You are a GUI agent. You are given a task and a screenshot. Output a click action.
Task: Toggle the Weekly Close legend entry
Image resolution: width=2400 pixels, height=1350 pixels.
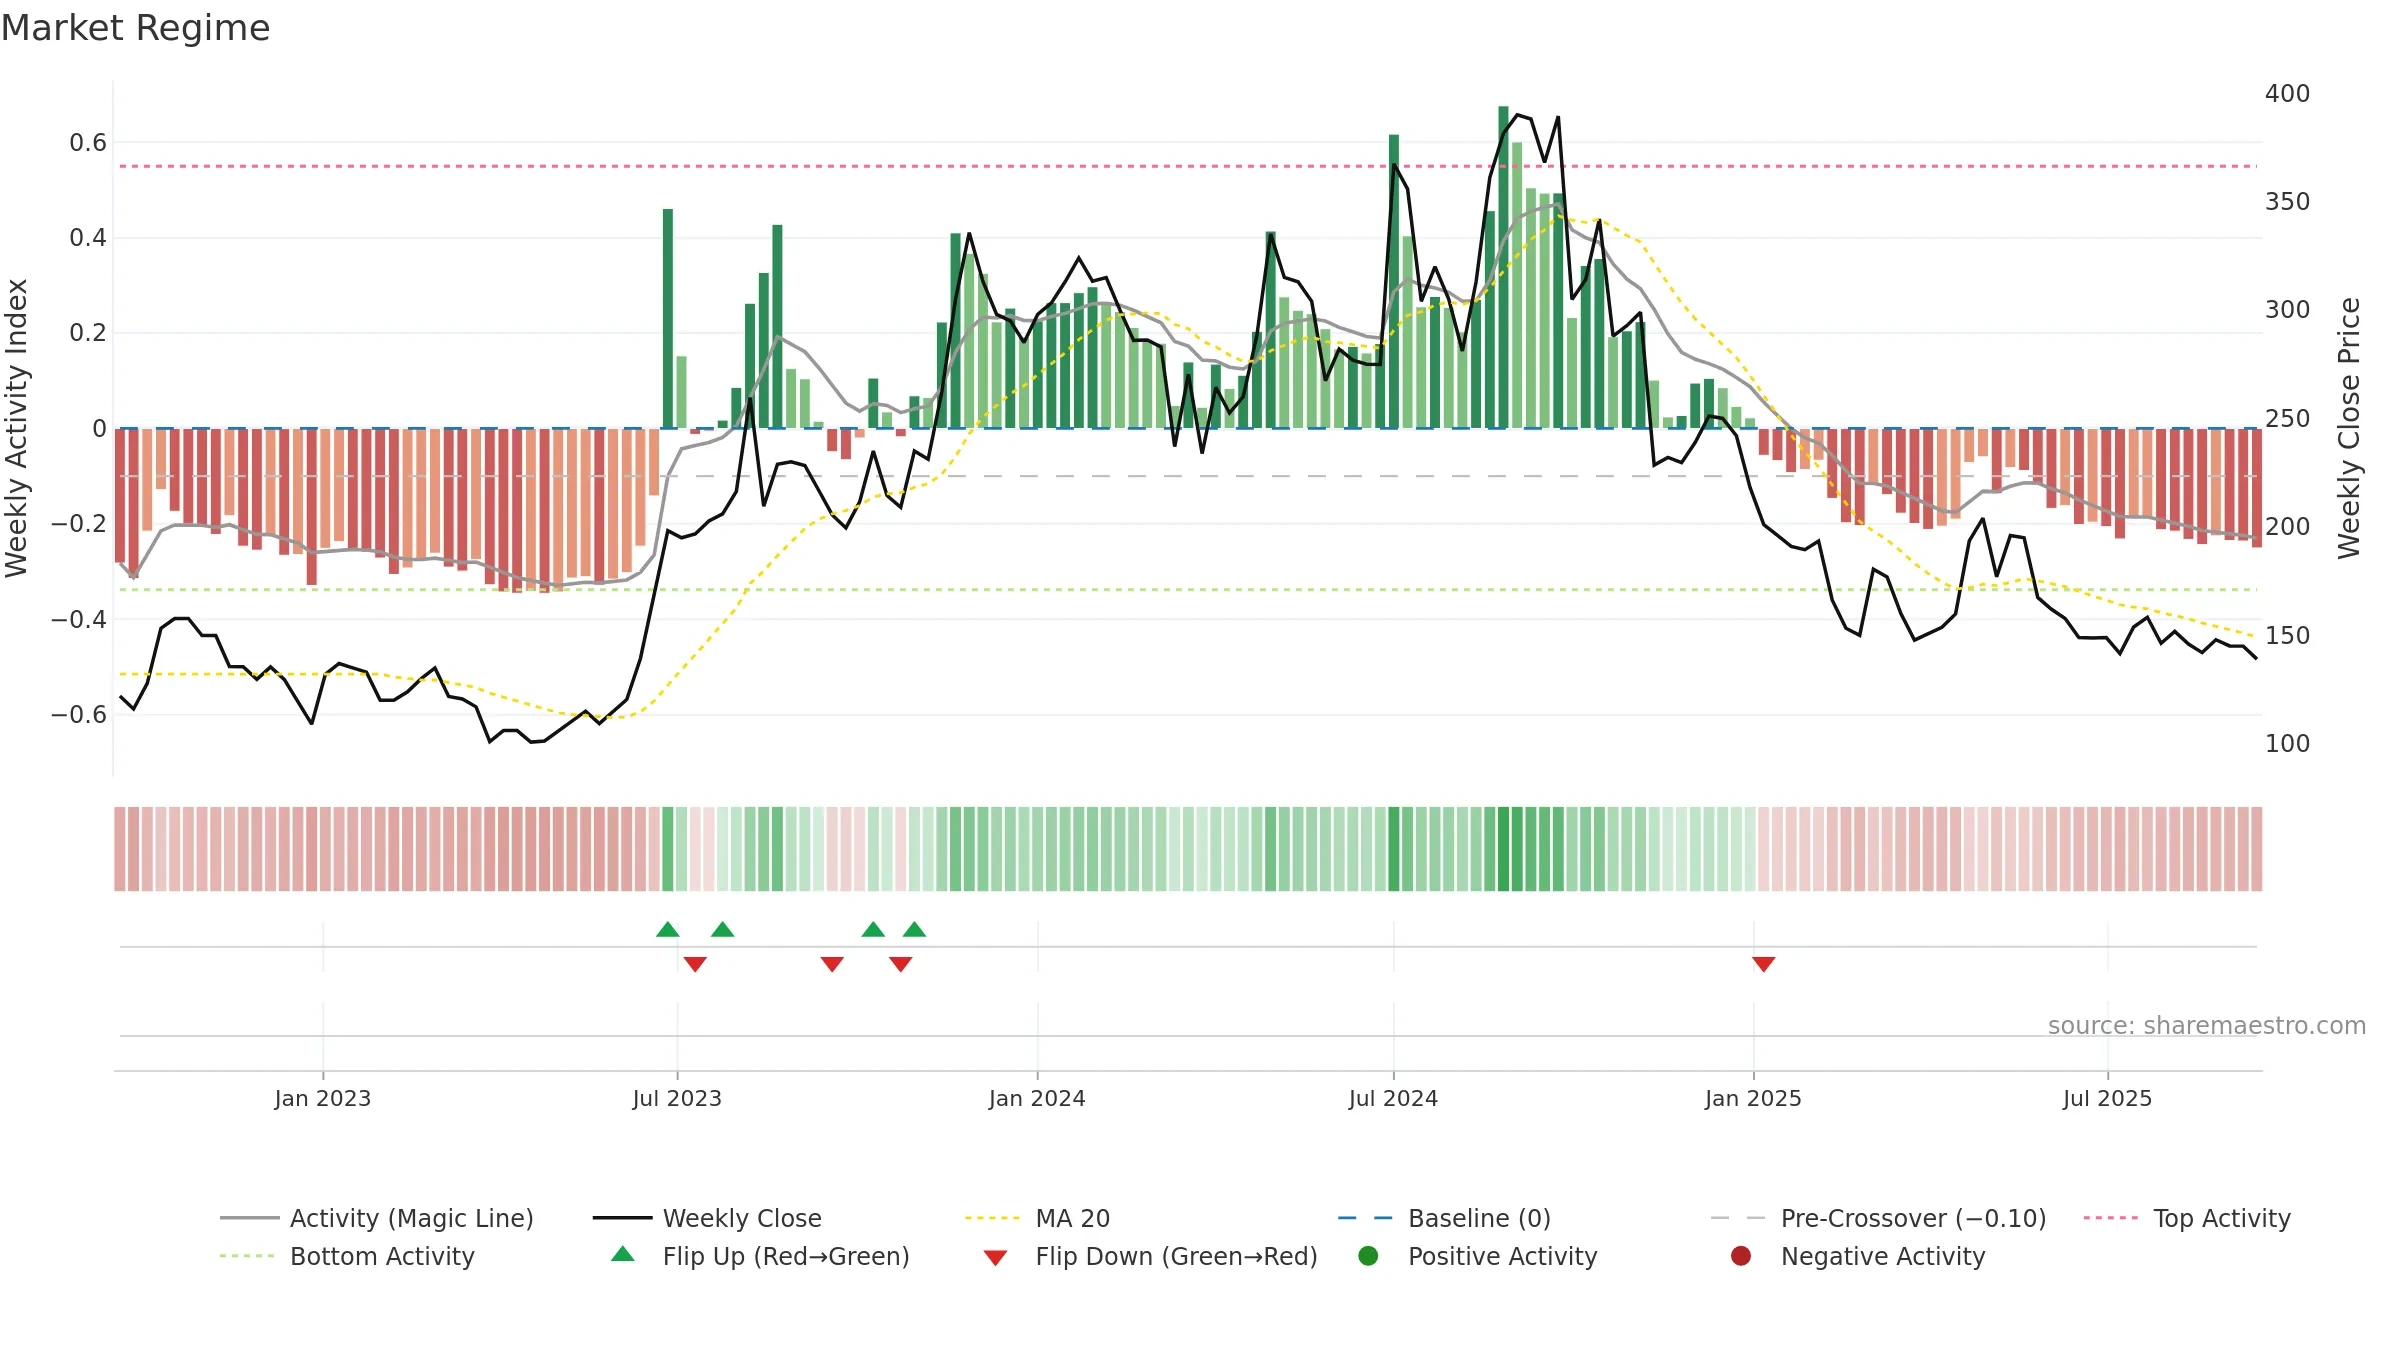coord(707,1218)
